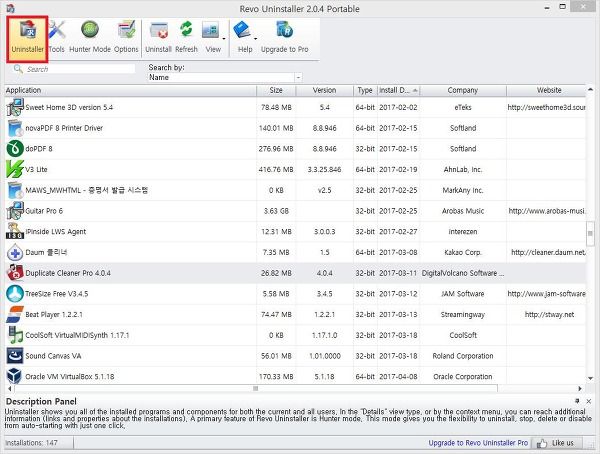
Task: Sort by Version column header
Action: [x=324, y=90]
